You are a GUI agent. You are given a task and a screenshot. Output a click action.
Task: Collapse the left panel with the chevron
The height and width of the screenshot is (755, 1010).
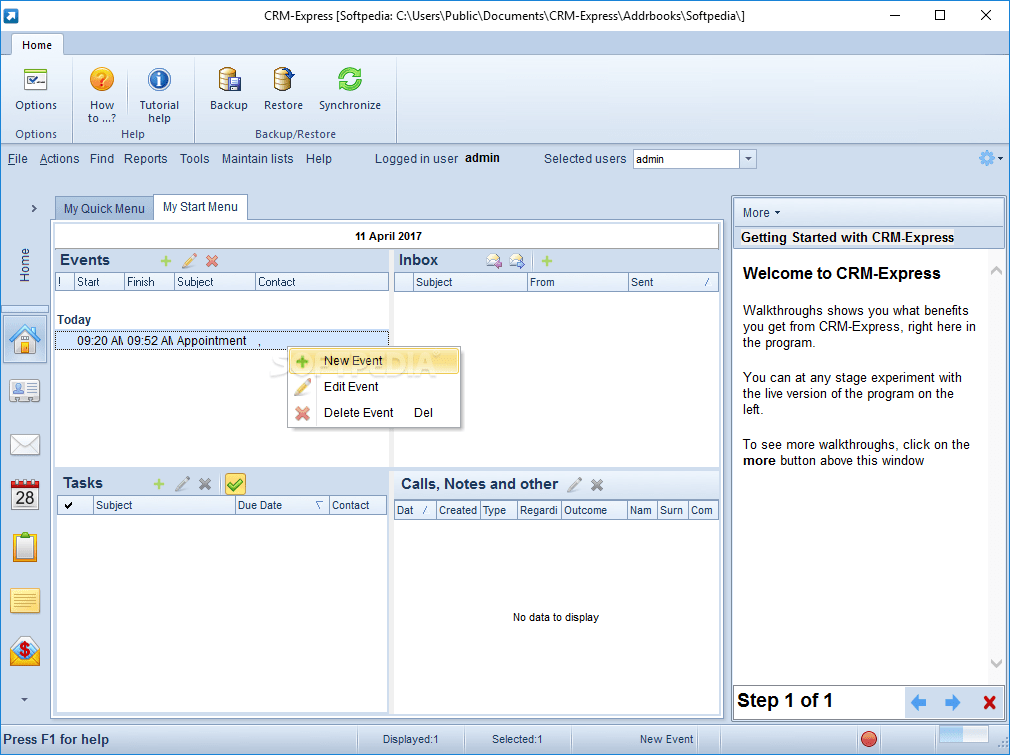(33, 208)
